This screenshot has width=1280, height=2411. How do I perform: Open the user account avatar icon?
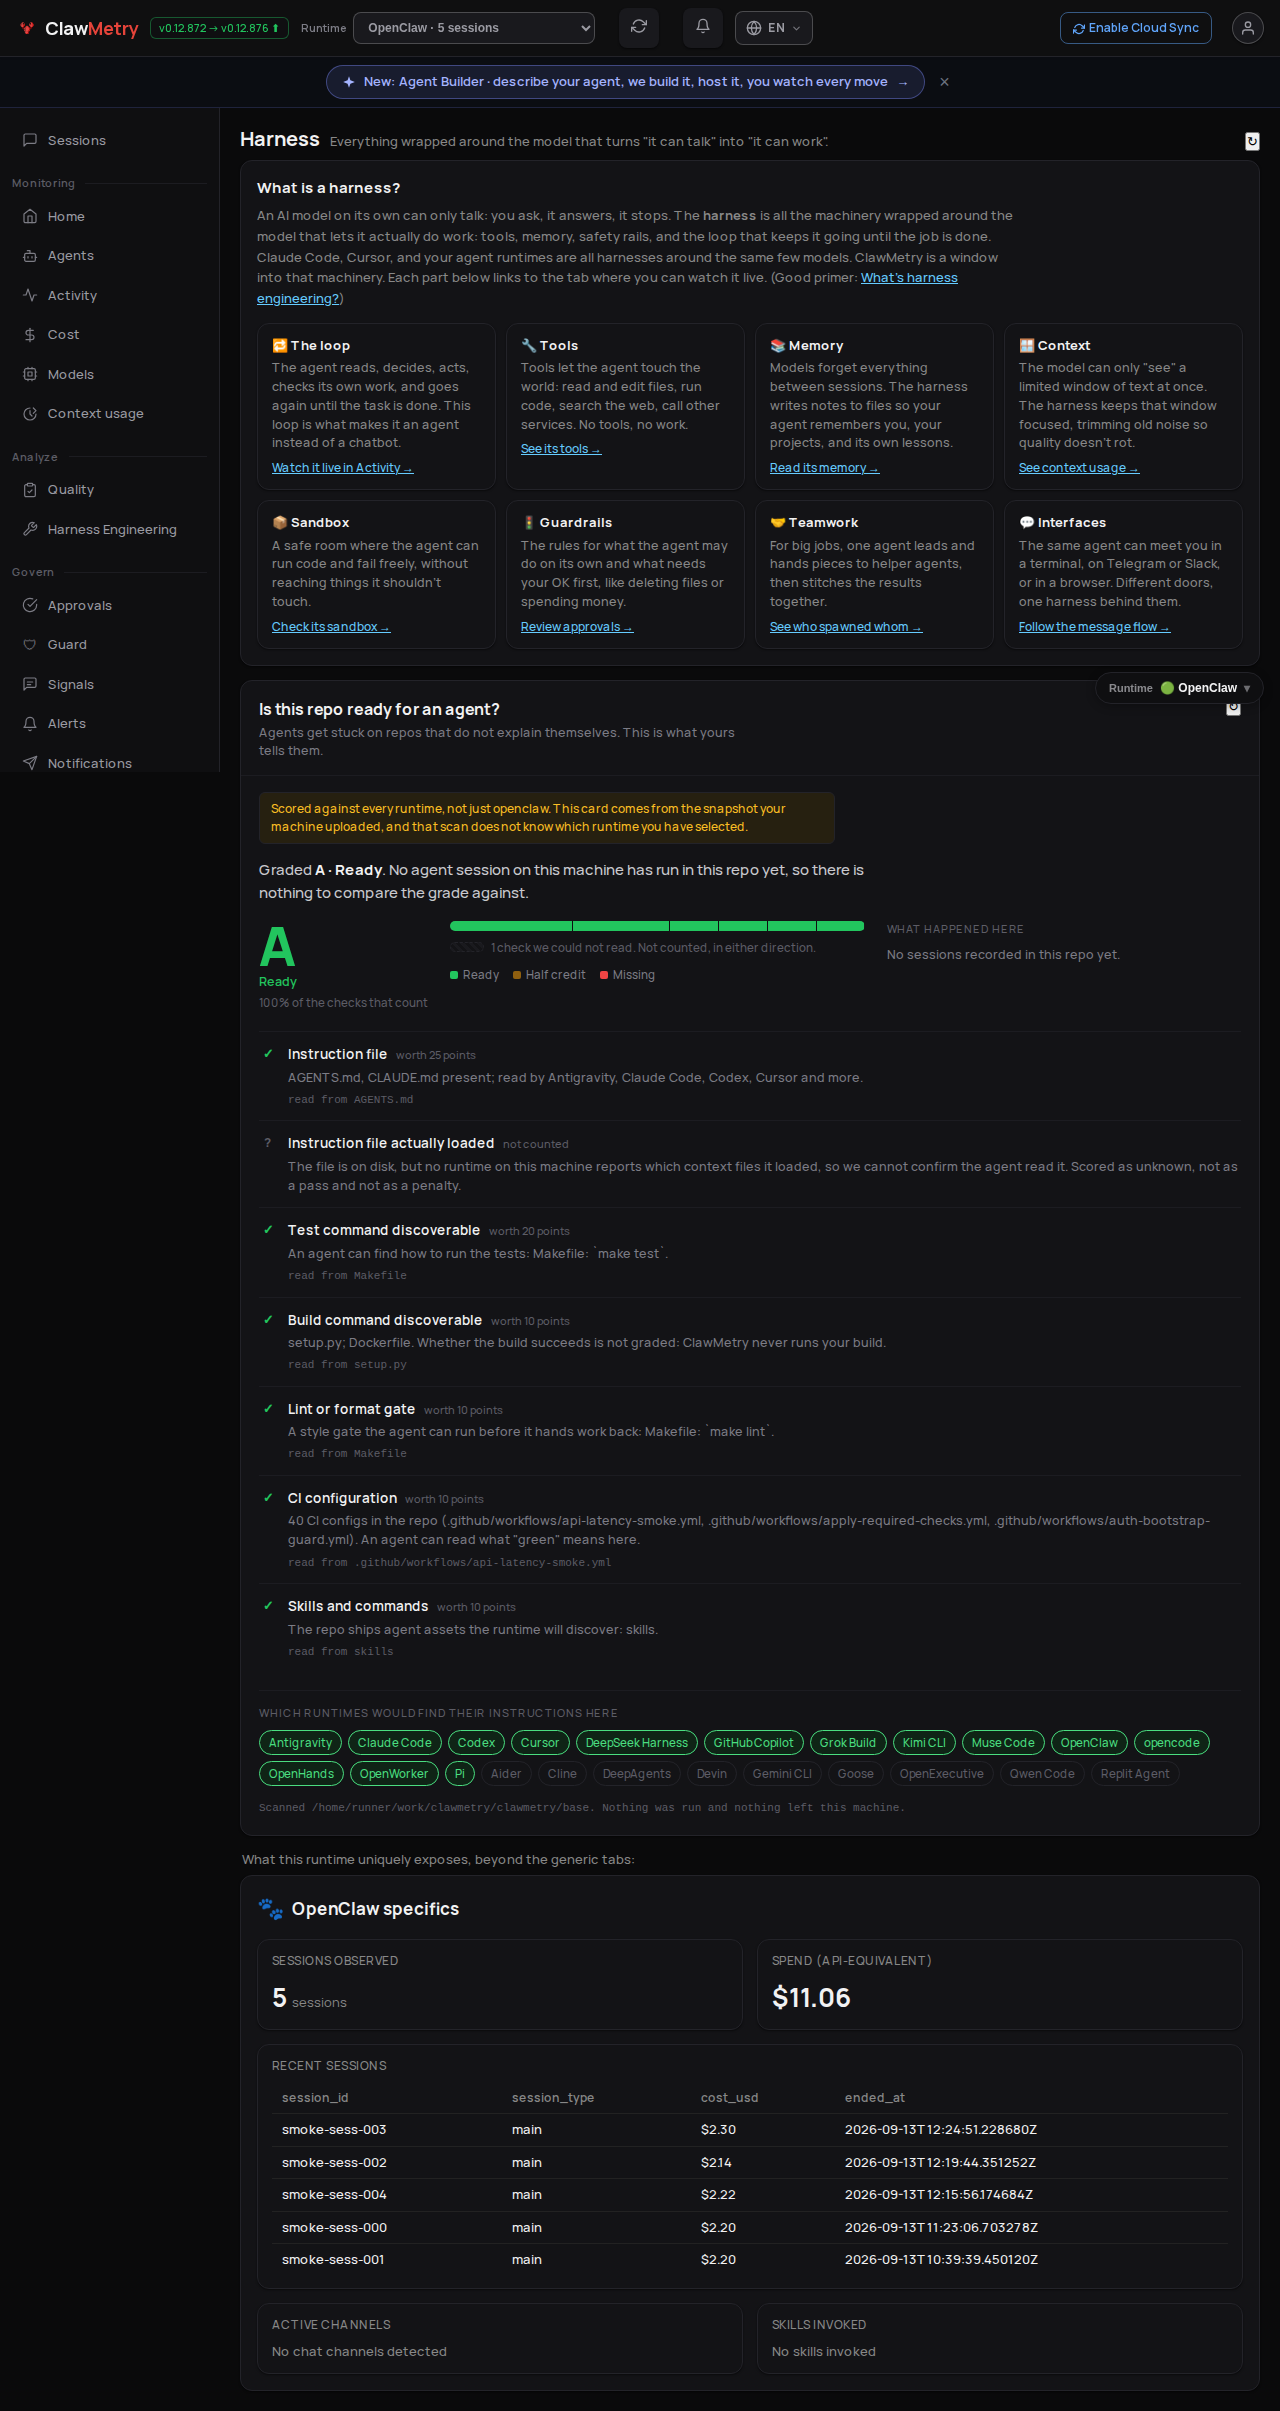pyautogui.click(x=1247, y=28)
